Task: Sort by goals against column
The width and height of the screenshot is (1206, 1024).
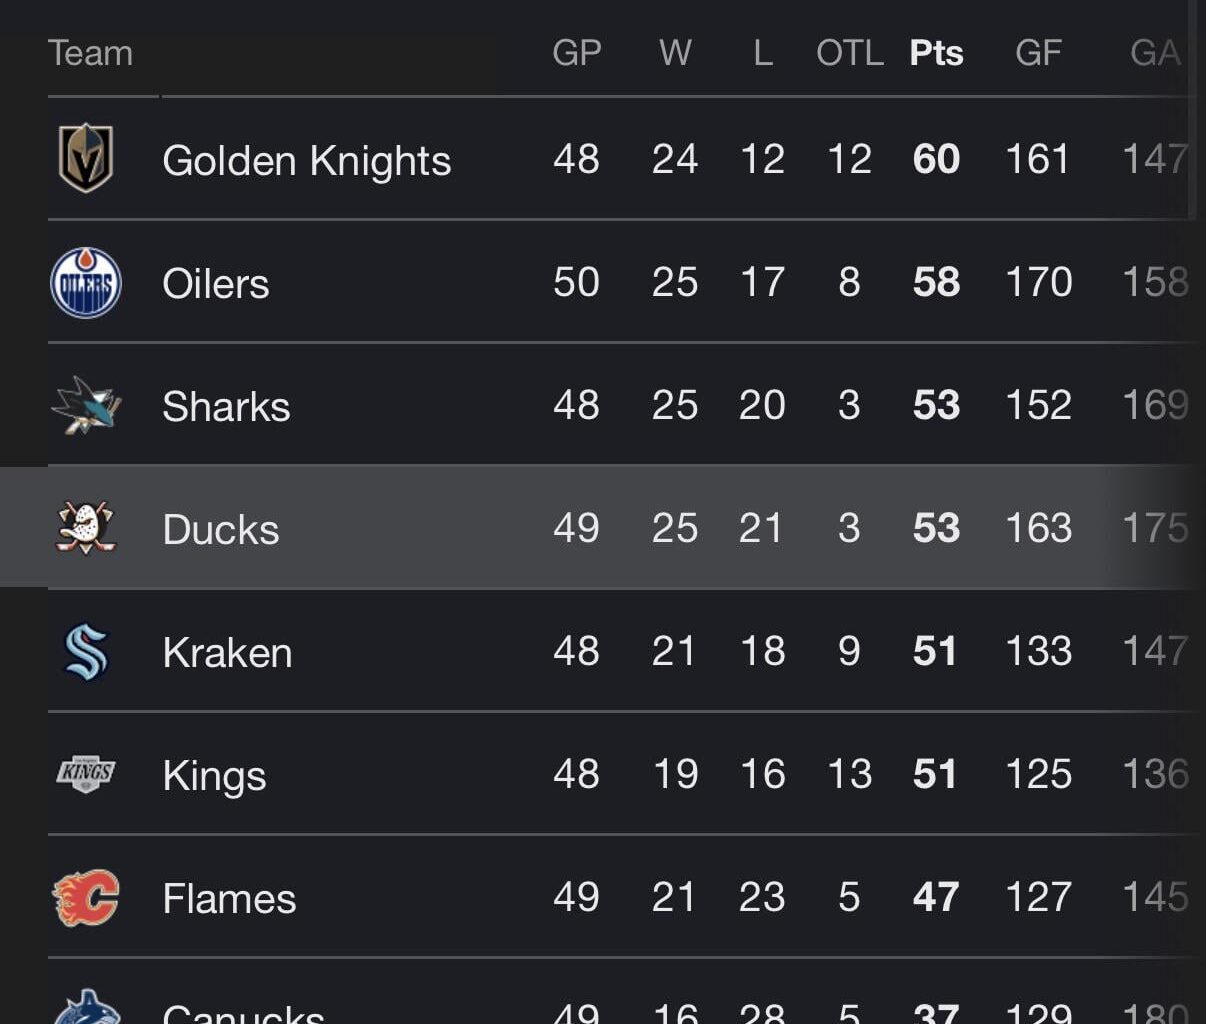Action: tap(1156, 53)
